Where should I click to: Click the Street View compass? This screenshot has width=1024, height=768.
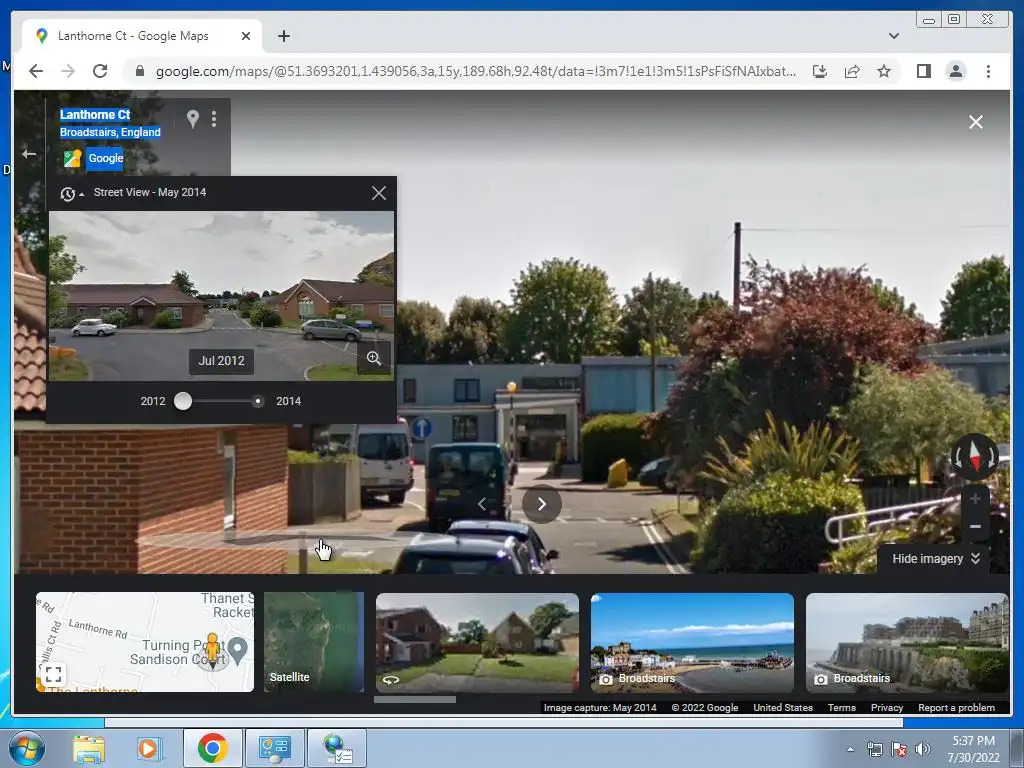click(974, 456)
